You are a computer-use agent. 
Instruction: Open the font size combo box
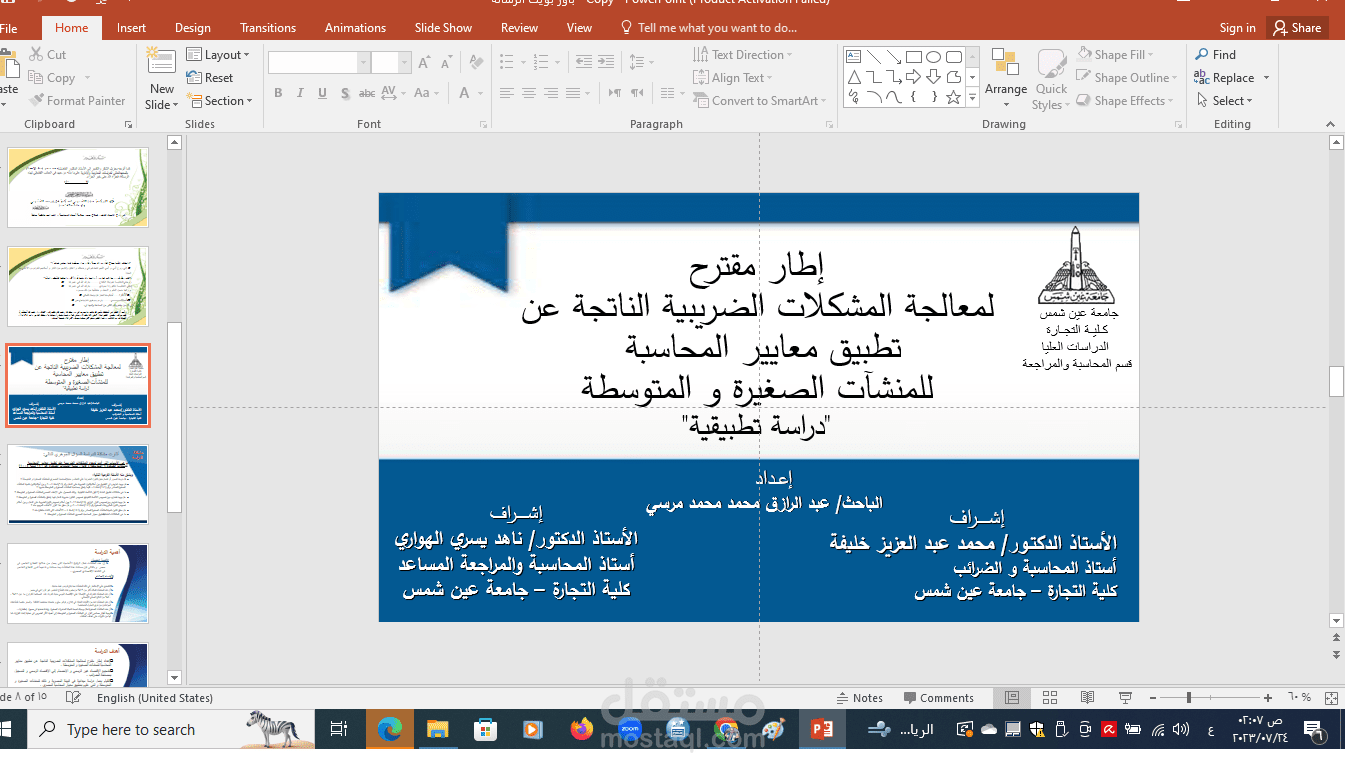click(x=391, y=63)
